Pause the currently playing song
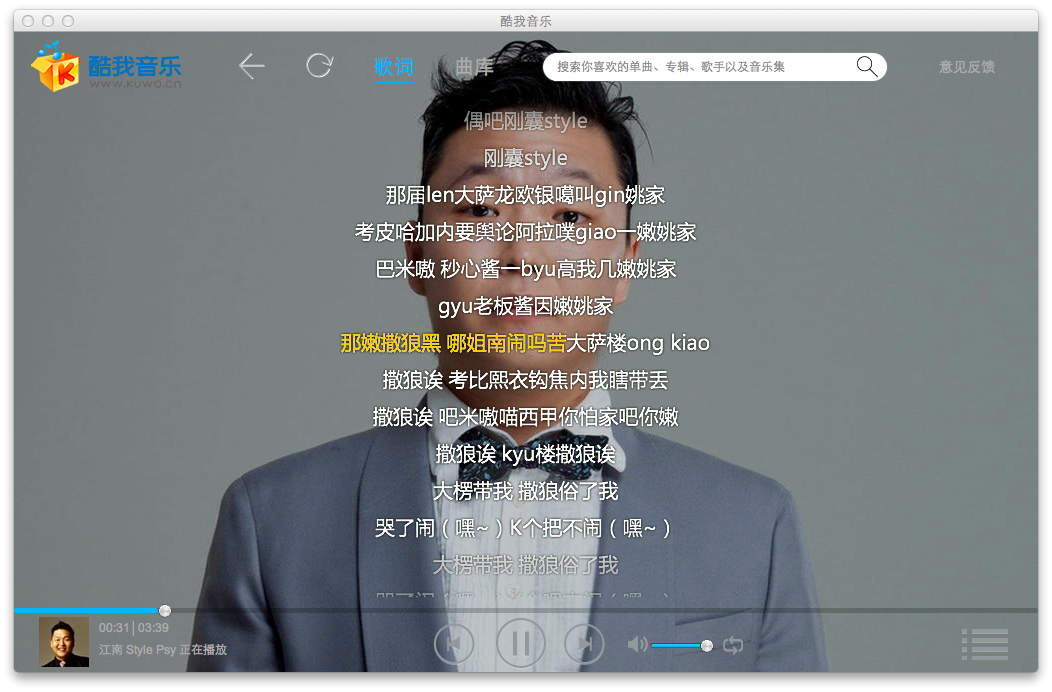Viewport: 1052px width, 692px height. 520,643
